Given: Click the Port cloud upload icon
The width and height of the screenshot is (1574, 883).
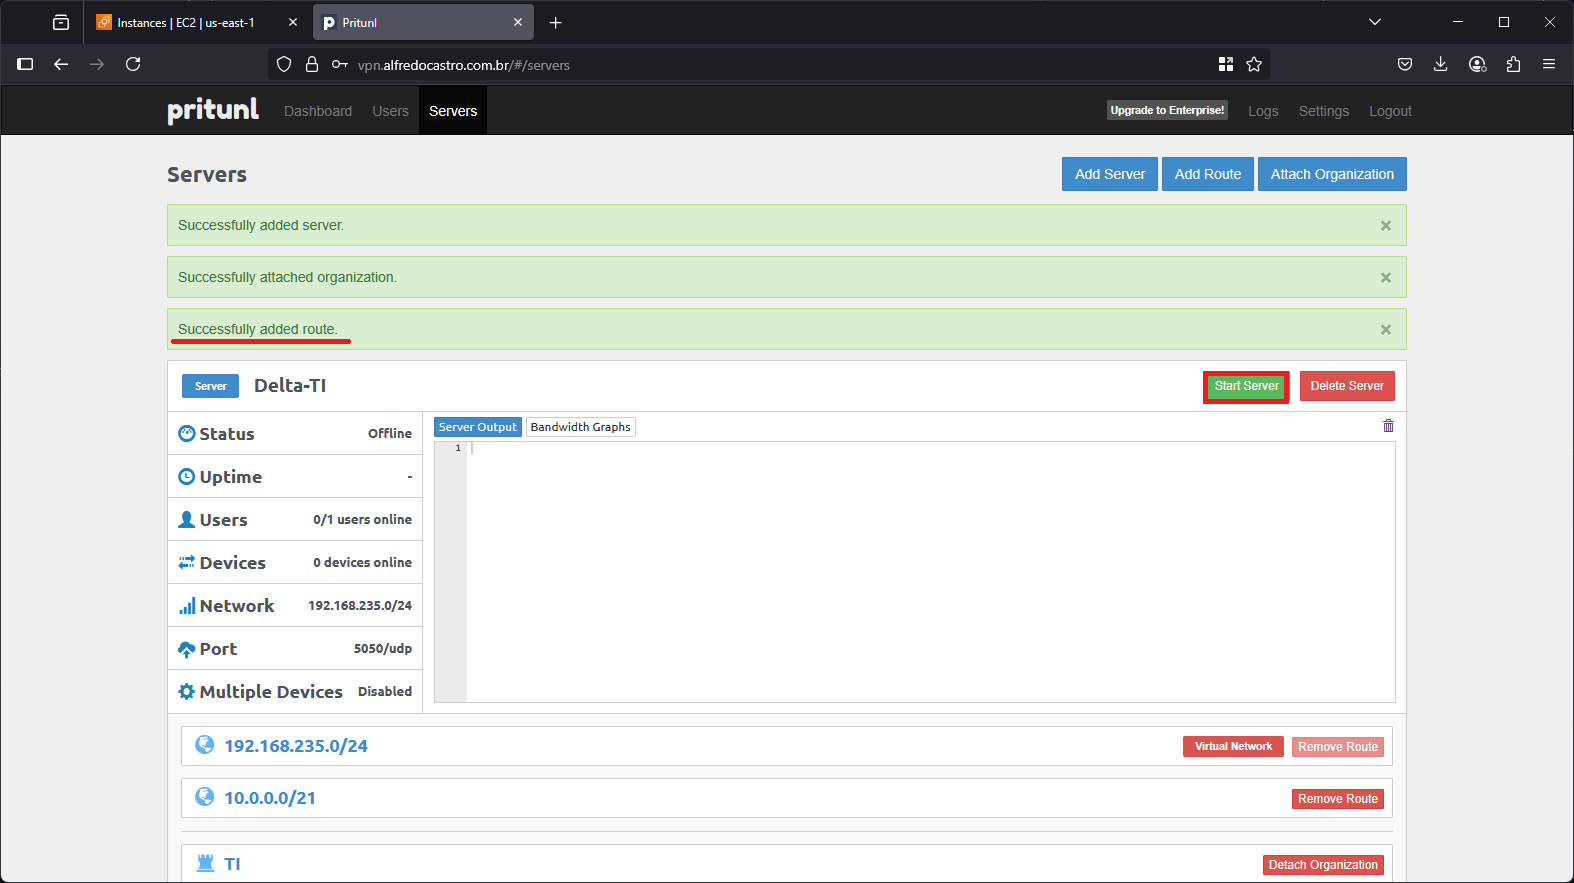Looking at the screenshot, I should (x=187, y=649).
